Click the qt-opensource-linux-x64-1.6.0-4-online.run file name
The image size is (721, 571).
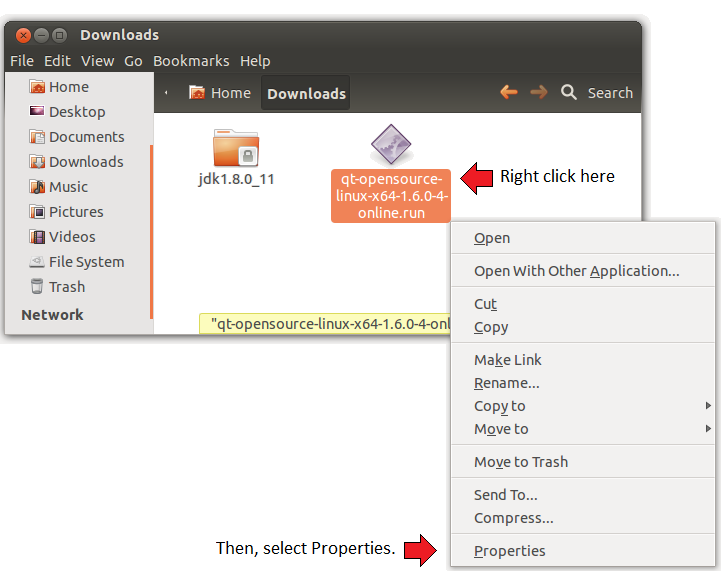coord(391,196)
